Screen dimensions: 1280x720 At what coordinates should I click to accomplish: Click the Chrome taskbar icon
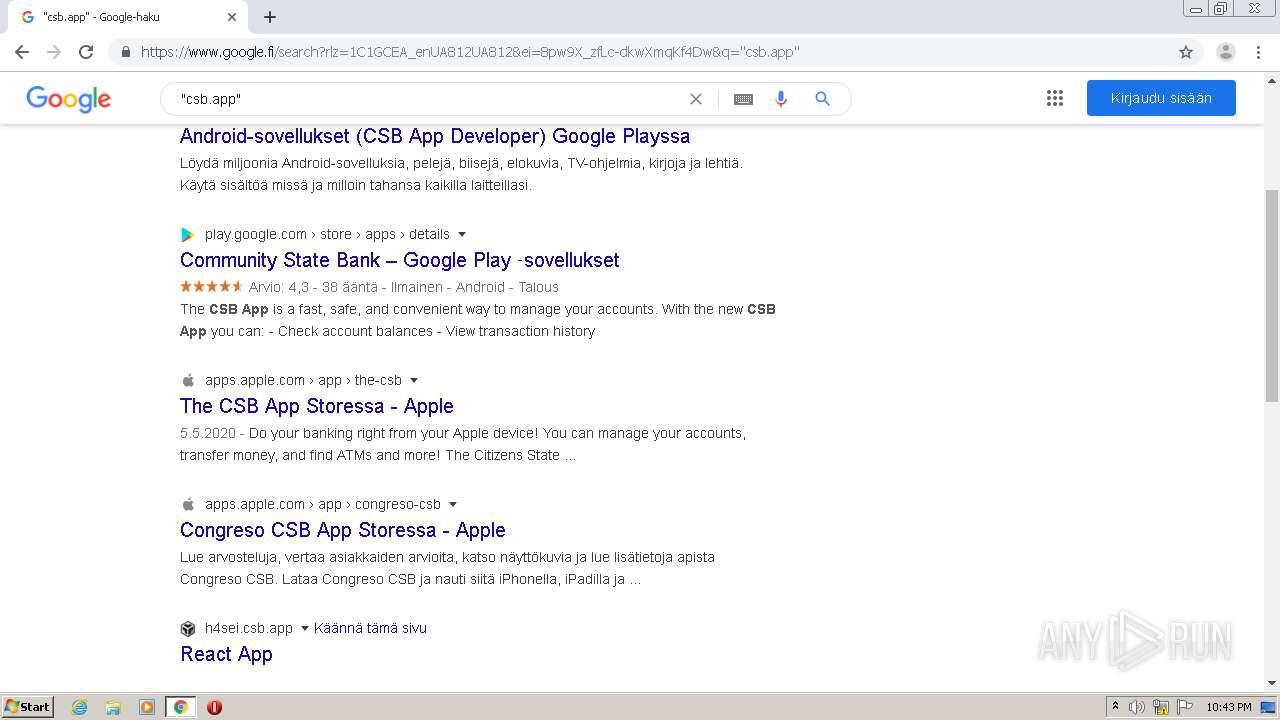(180, 707)
